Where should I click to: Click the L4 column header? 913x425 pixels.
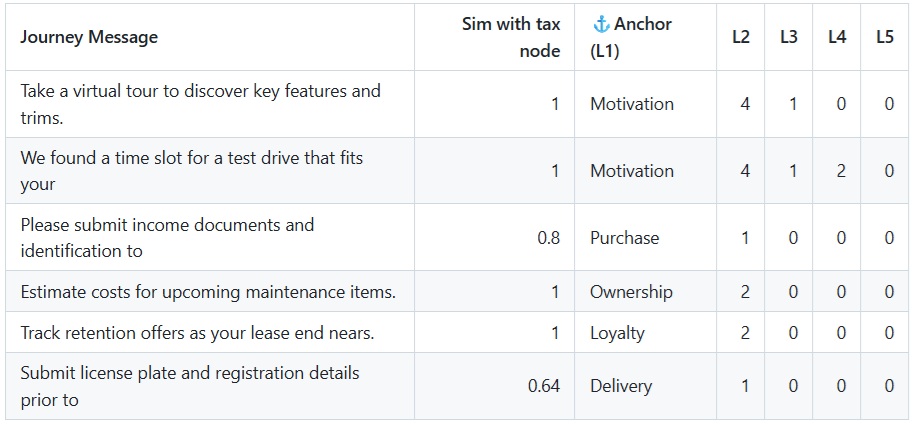pyautogui.click(x=837, y=37)
